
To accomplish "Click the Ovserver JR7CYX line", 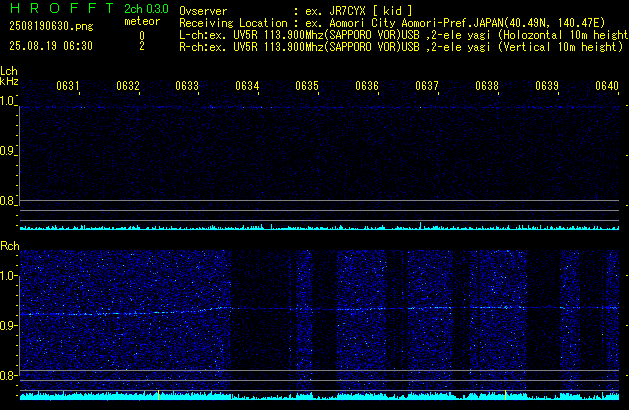I will [x=296, y=11].
